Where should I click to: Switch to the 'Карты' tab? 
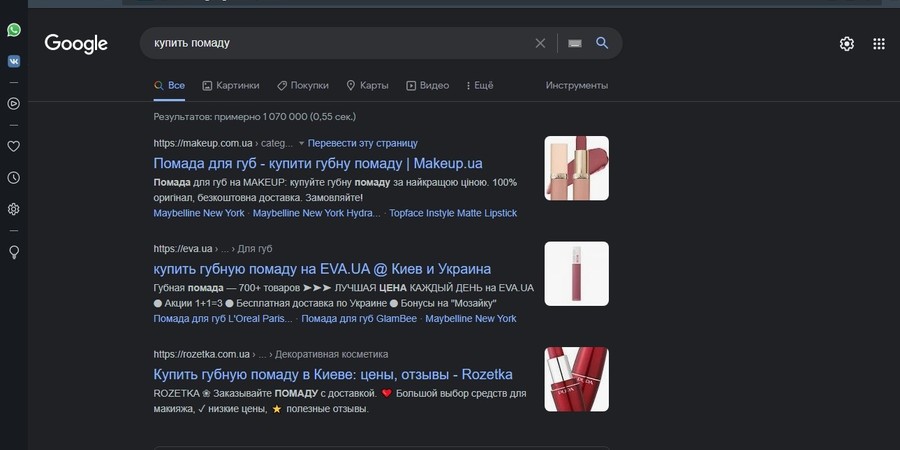click(x=367, y=86)
